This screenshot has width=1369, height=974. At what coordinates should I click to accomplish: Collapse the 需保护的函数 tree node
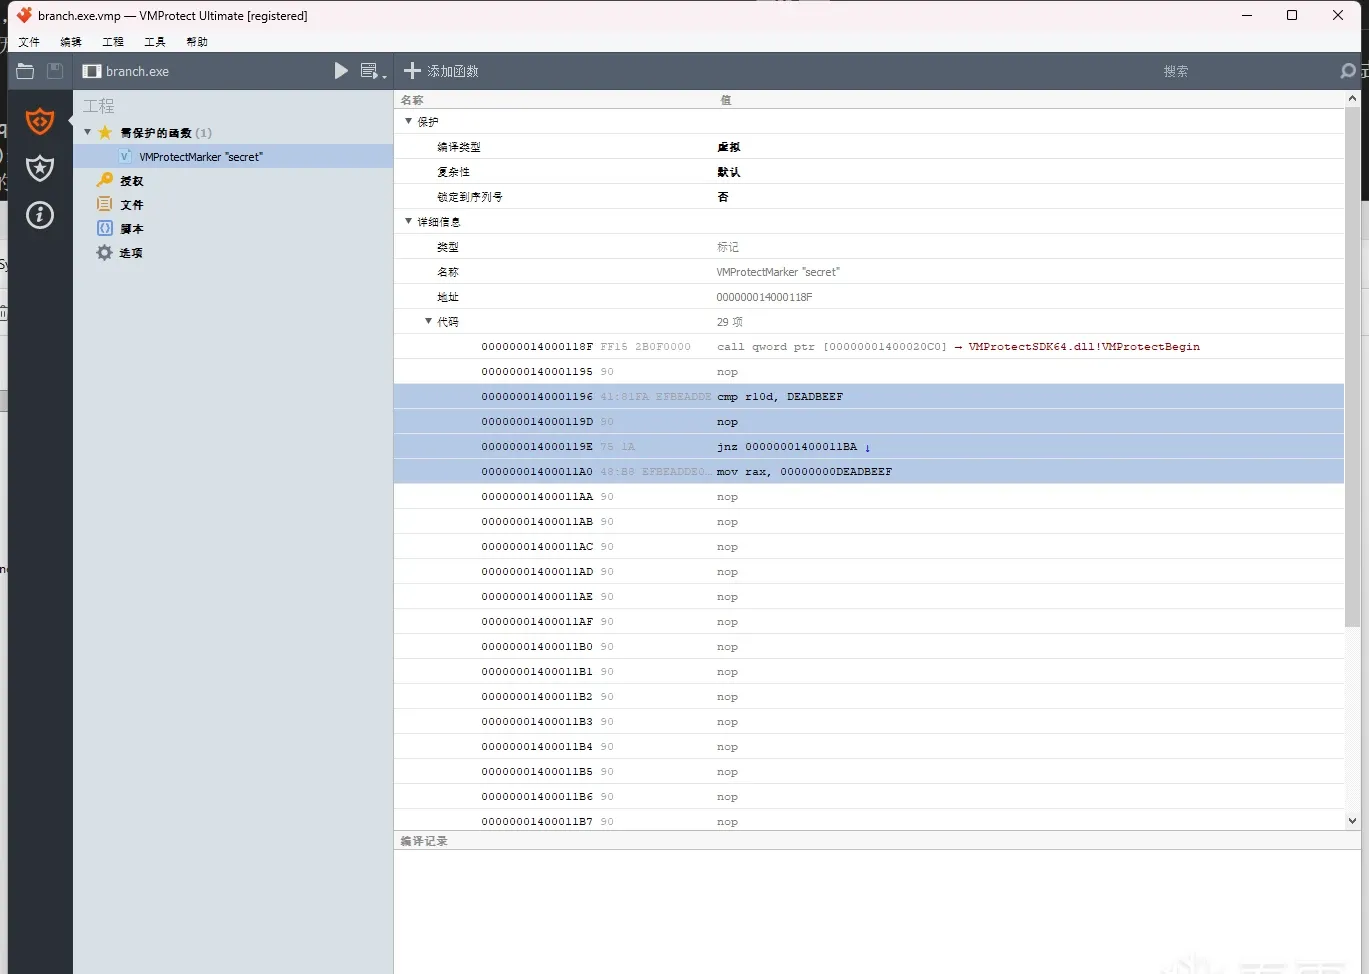coord(88,132)
